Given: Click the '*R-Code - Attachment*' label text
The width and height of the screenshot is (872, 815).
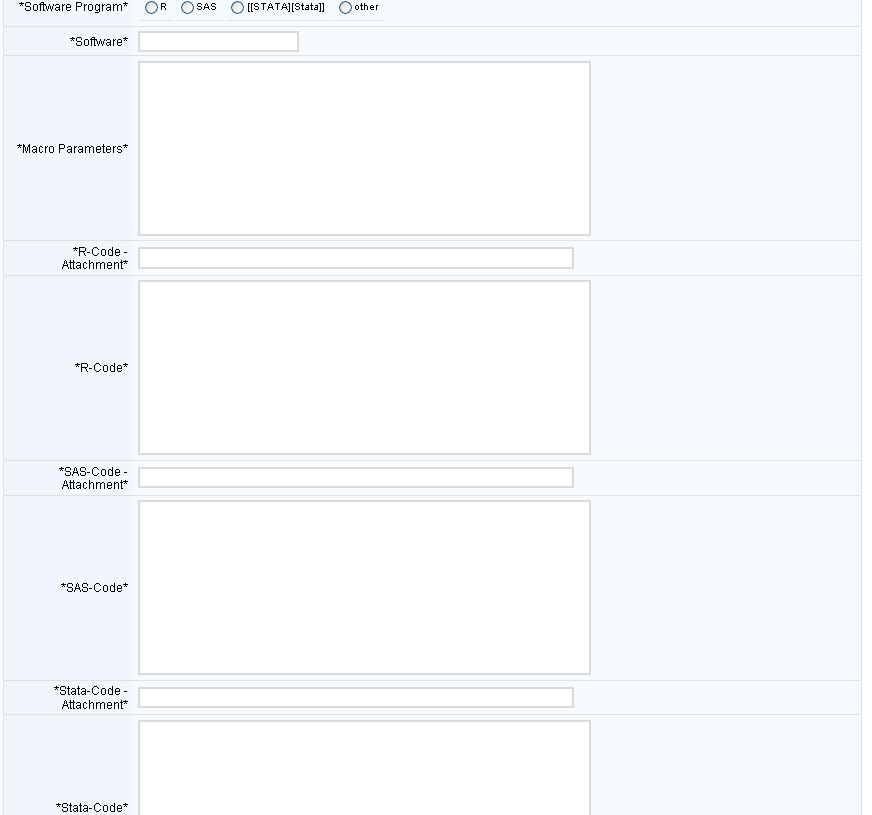Looking at the screenshot, I should (x=95, y=259).
